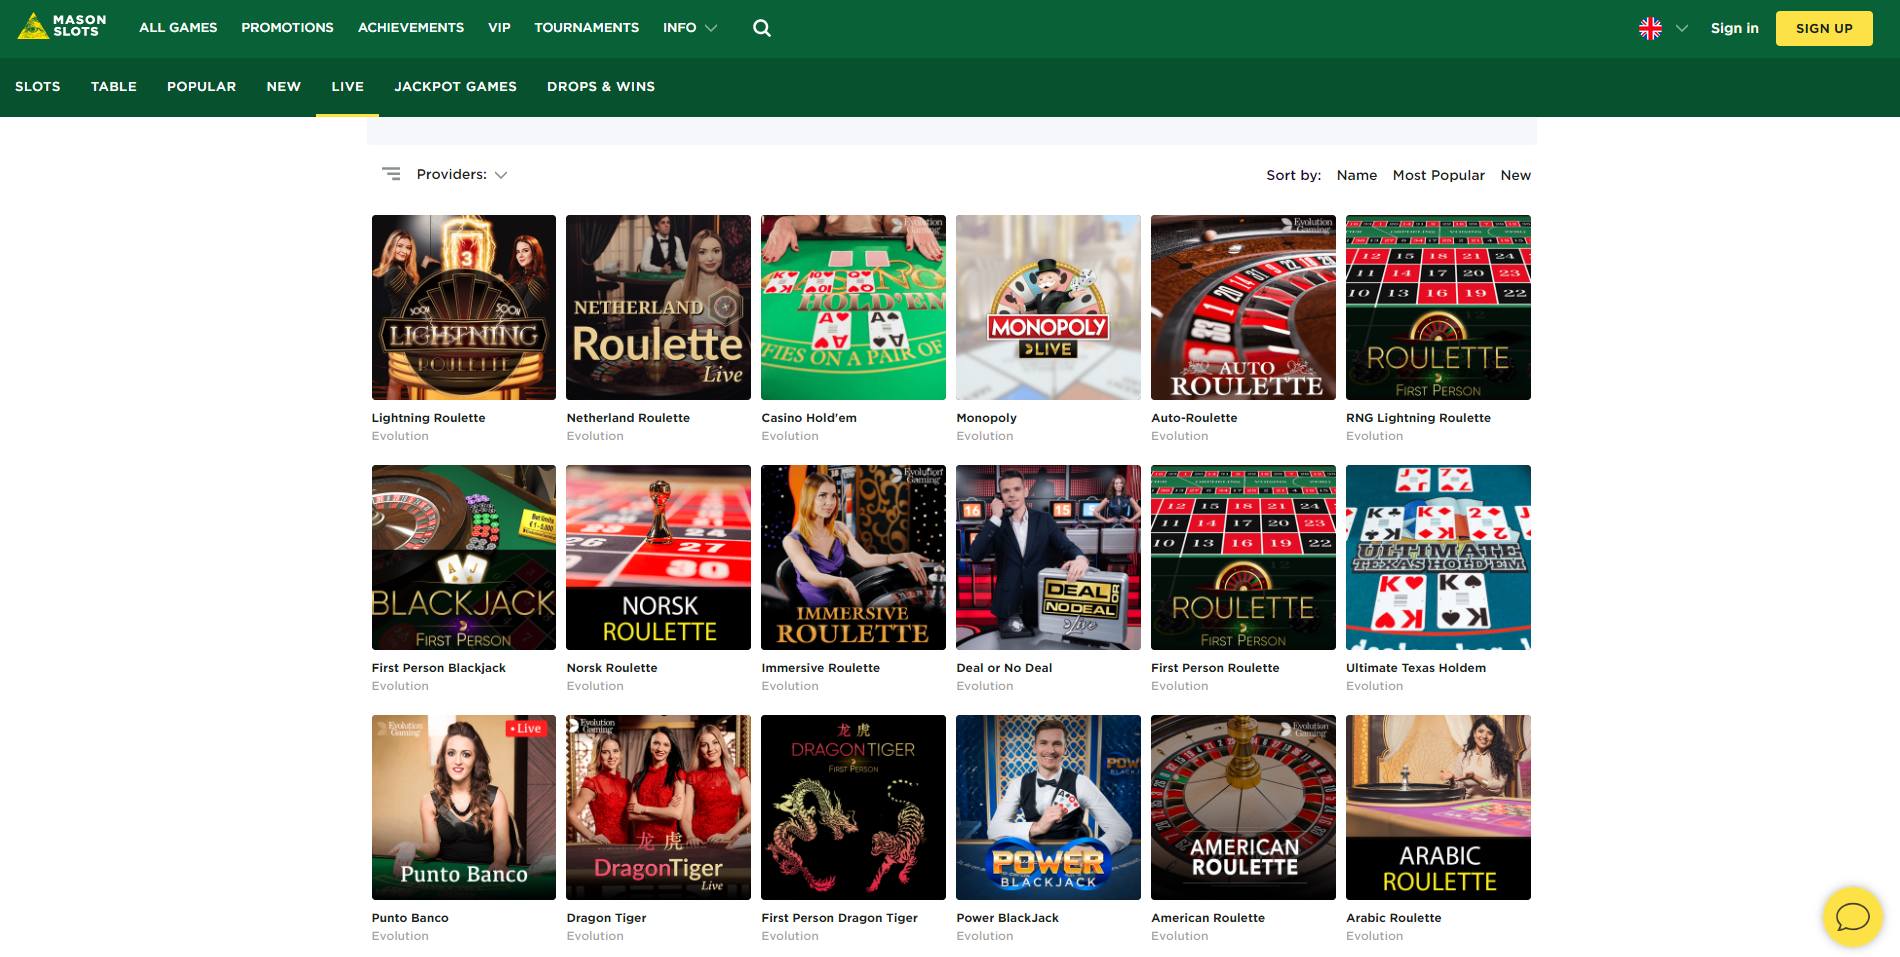Click the 'Arabic Roulette' title text
This screenshot has height=957, width=1900.
[x=1393, y=918]
